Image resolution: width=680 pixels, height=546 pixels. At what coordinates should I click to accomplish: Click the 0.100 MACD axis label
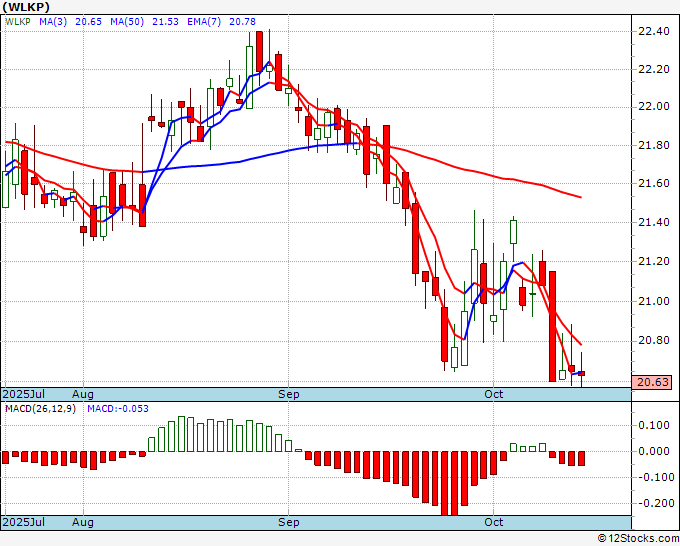654,425
